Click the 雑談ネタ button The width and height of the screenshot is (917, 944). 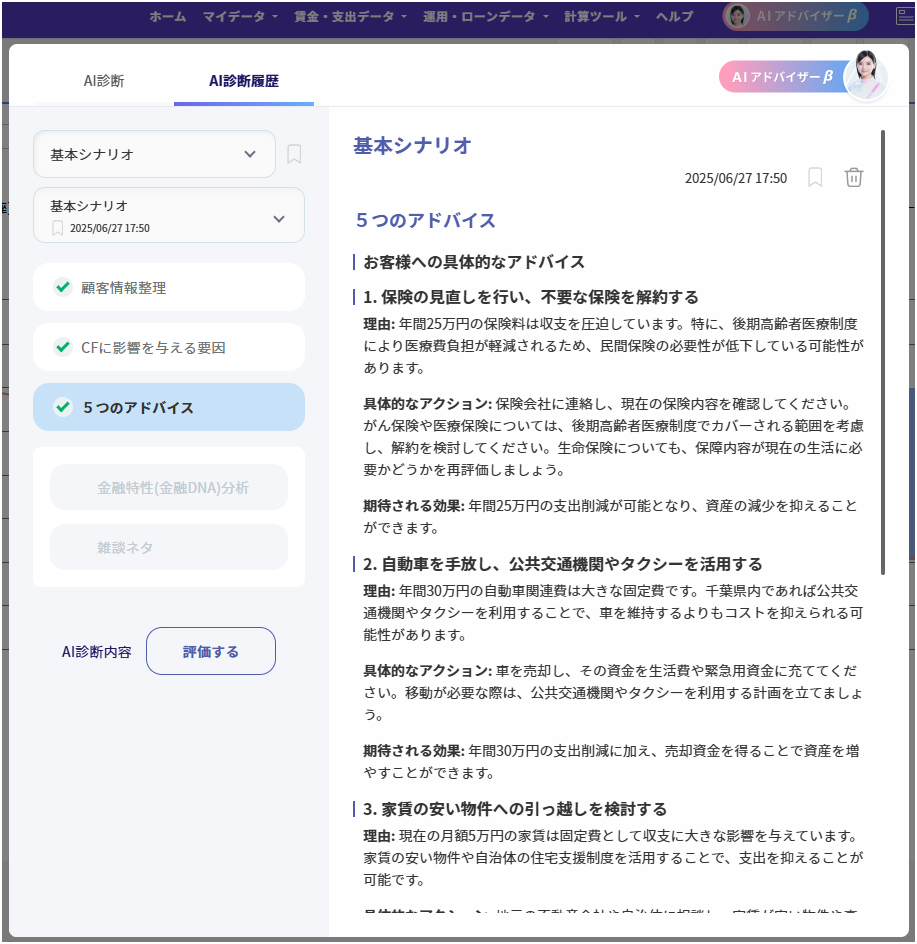169,547
